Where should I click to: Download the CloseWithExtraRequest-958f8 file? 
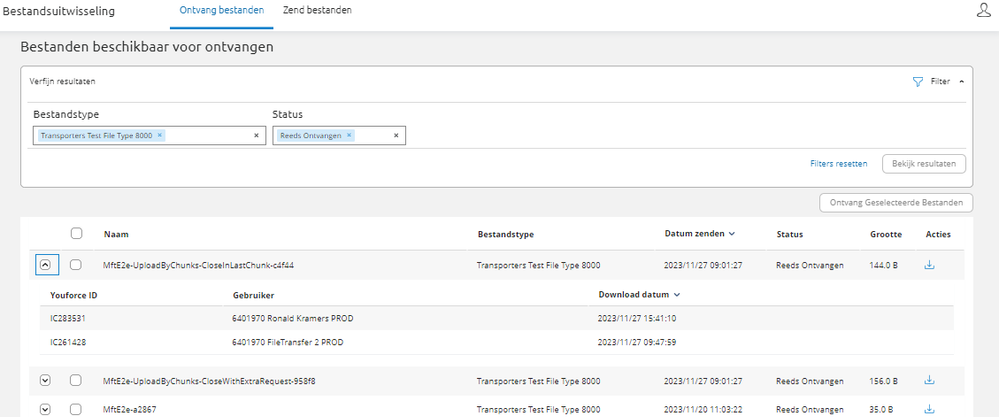click(x=929, y=381)
